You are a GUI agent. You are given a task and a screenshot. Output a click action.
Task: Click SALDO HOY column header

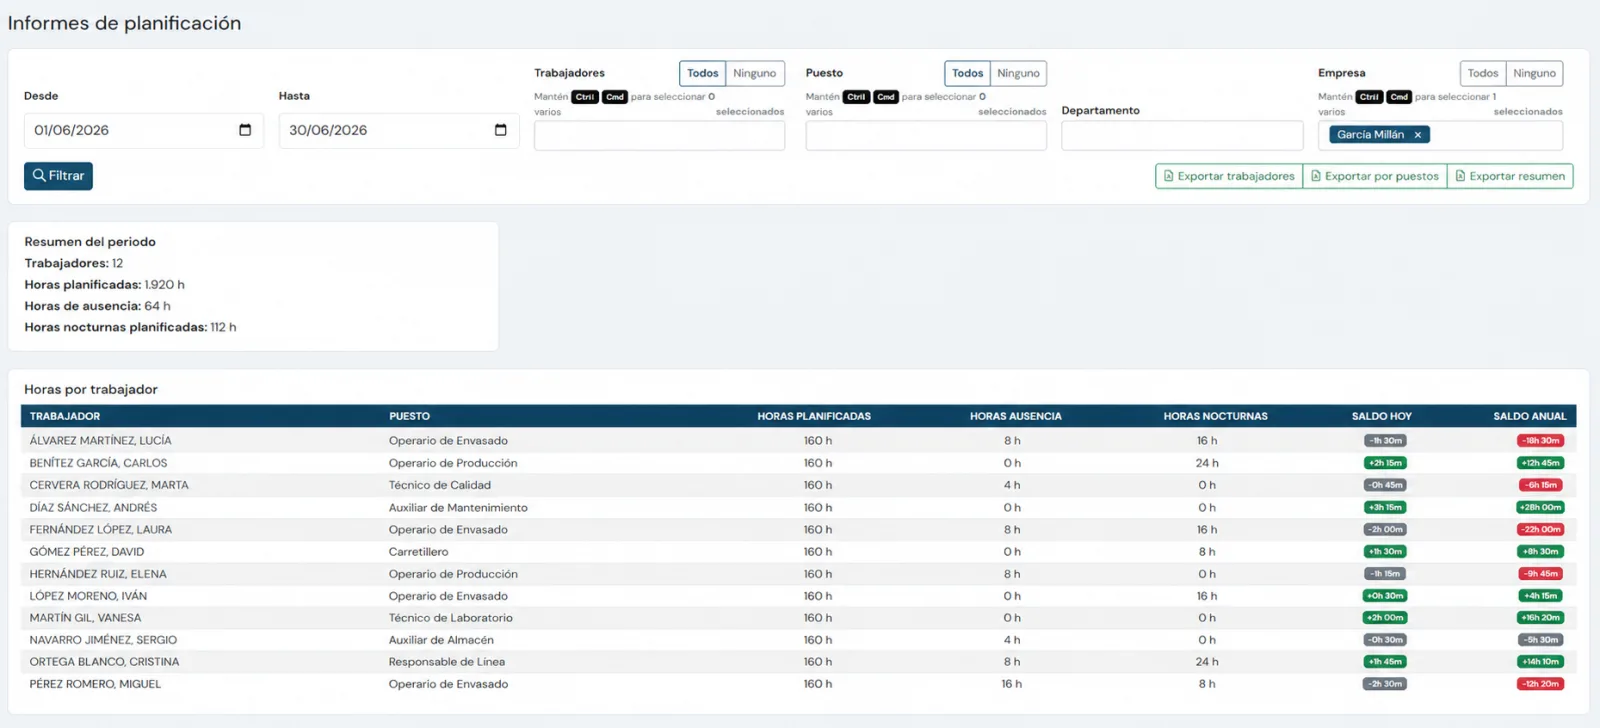1382,416
